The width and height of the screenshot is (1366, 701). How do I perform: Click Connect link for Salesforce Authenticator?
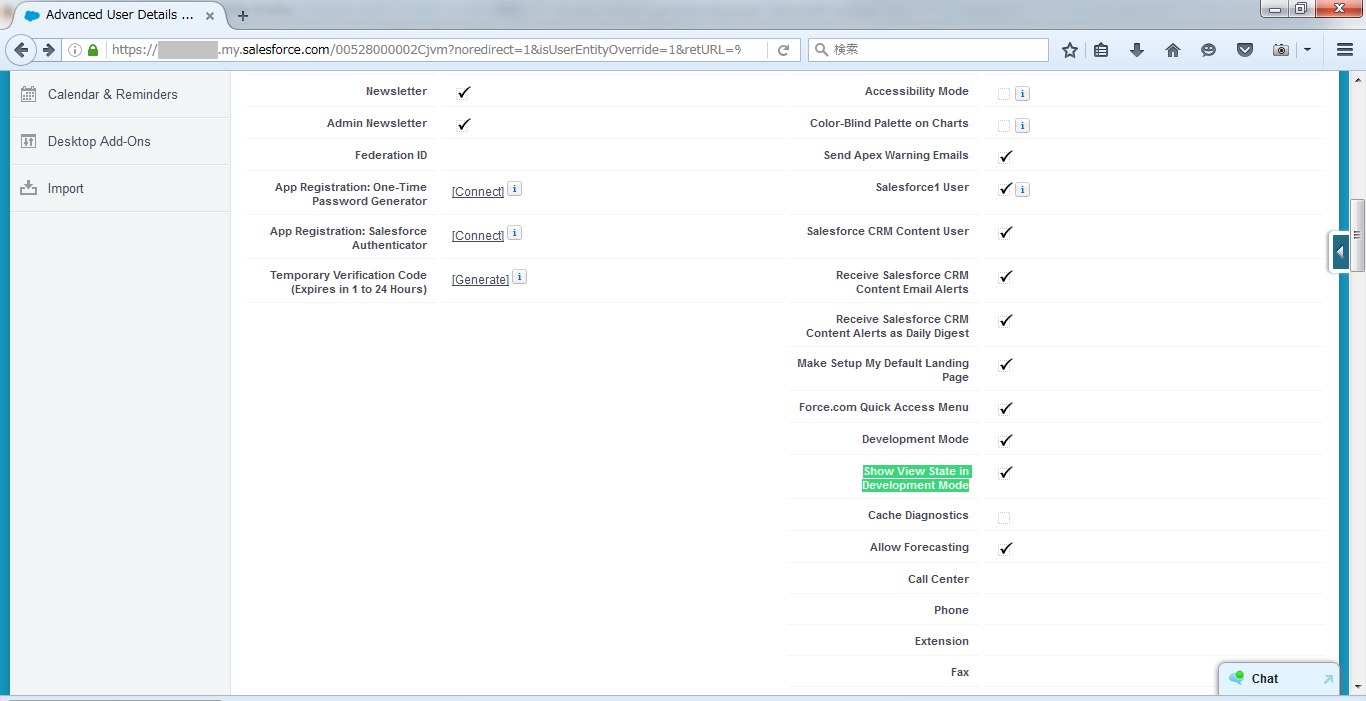pos(478,236)
